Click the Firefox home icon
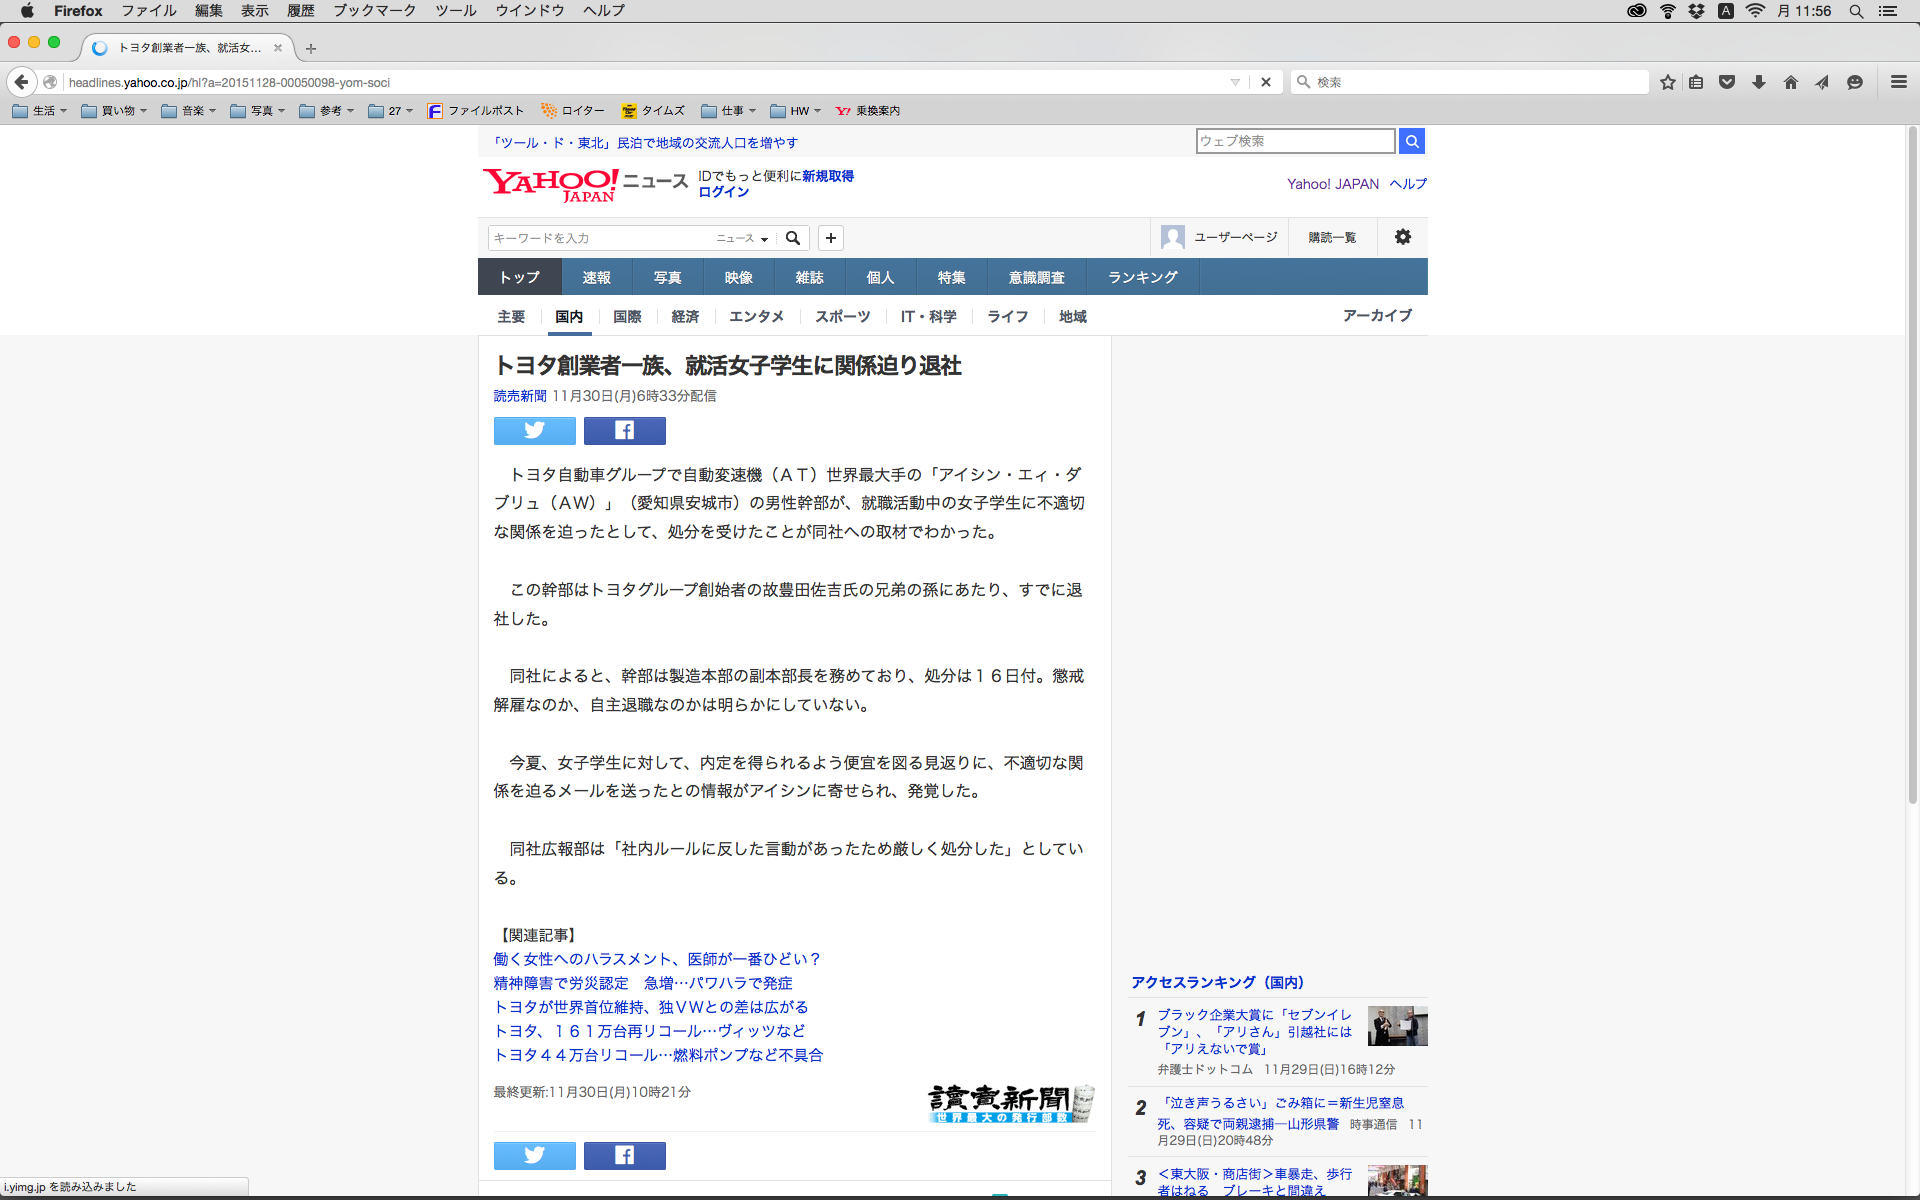 point(1790,82)
